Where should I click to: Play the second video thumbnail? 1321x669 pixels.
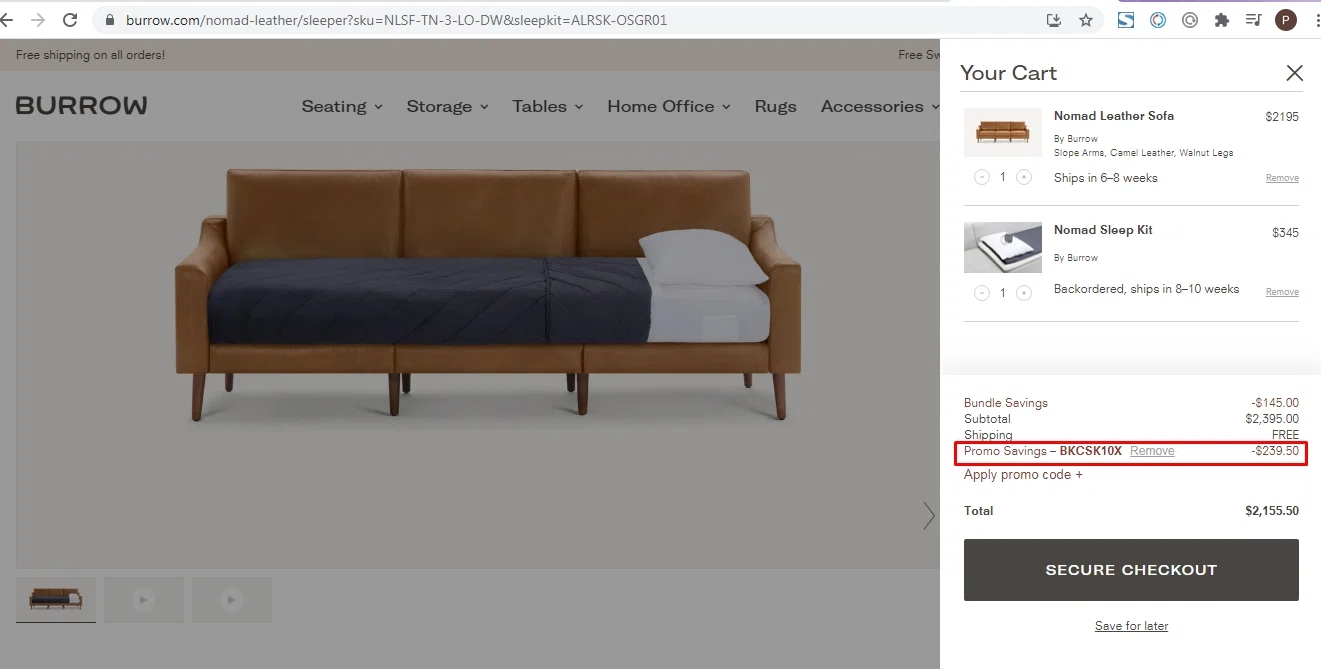point(144,600)
